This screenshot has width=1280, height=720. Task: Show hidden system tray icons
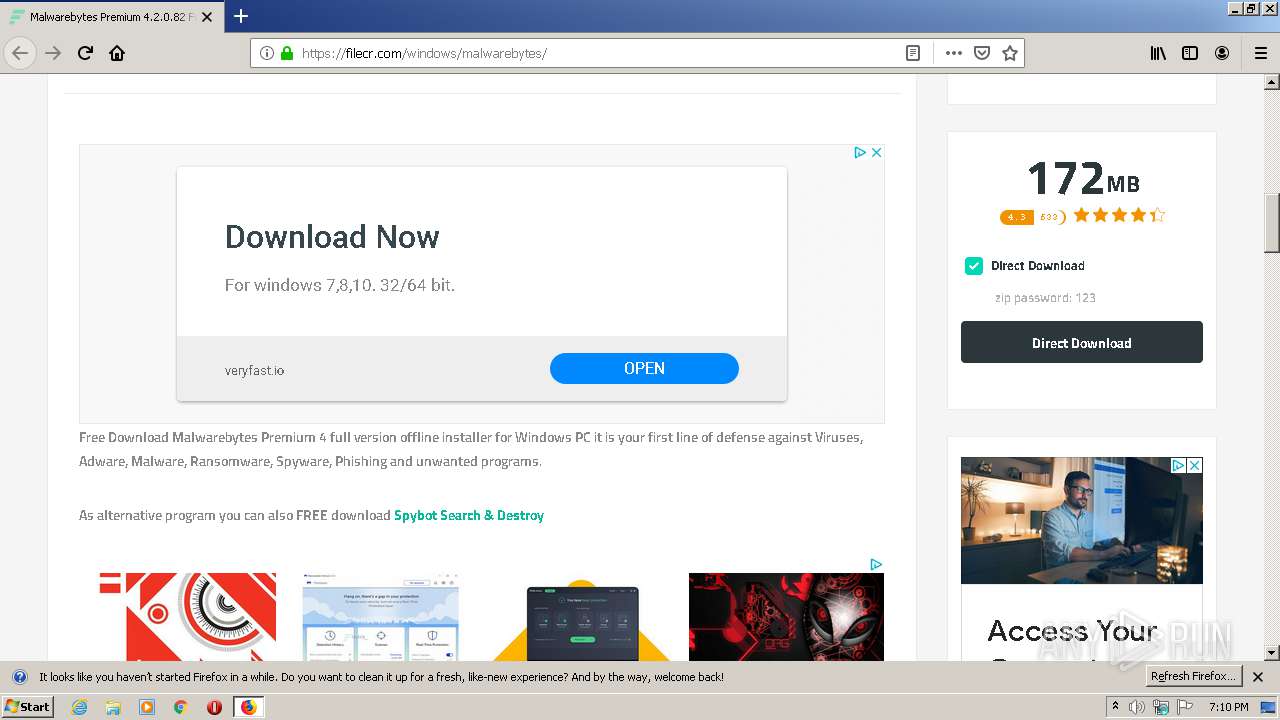(x=1115, y=707)
